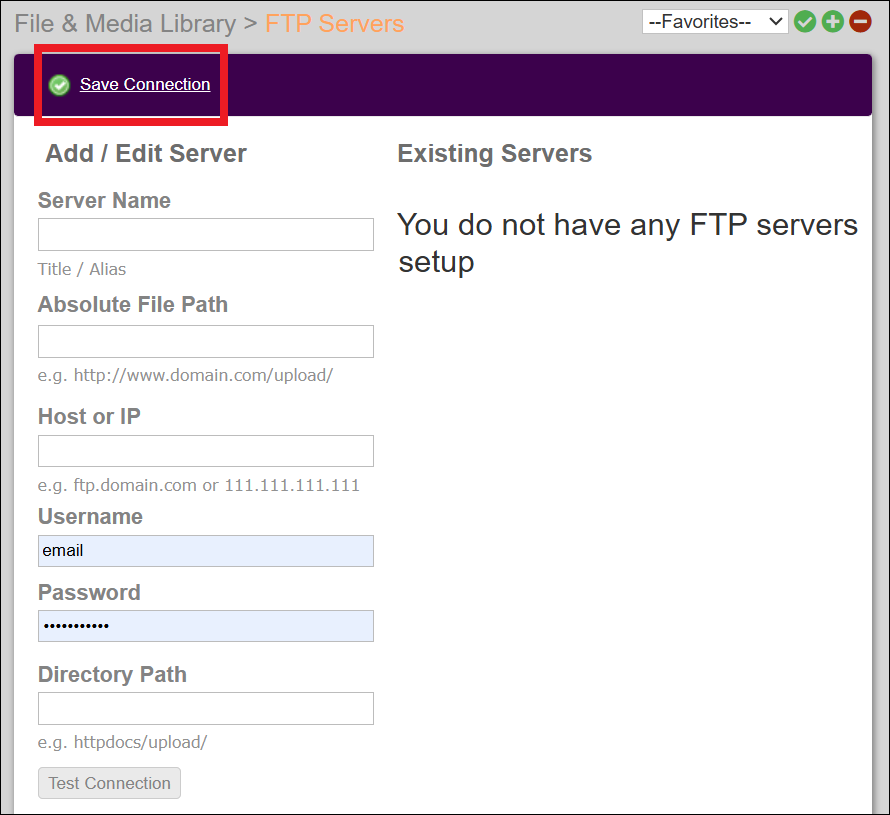Click the FTP Servers breadcrumb title
The image size is (890, 815).
pos(334,24)
